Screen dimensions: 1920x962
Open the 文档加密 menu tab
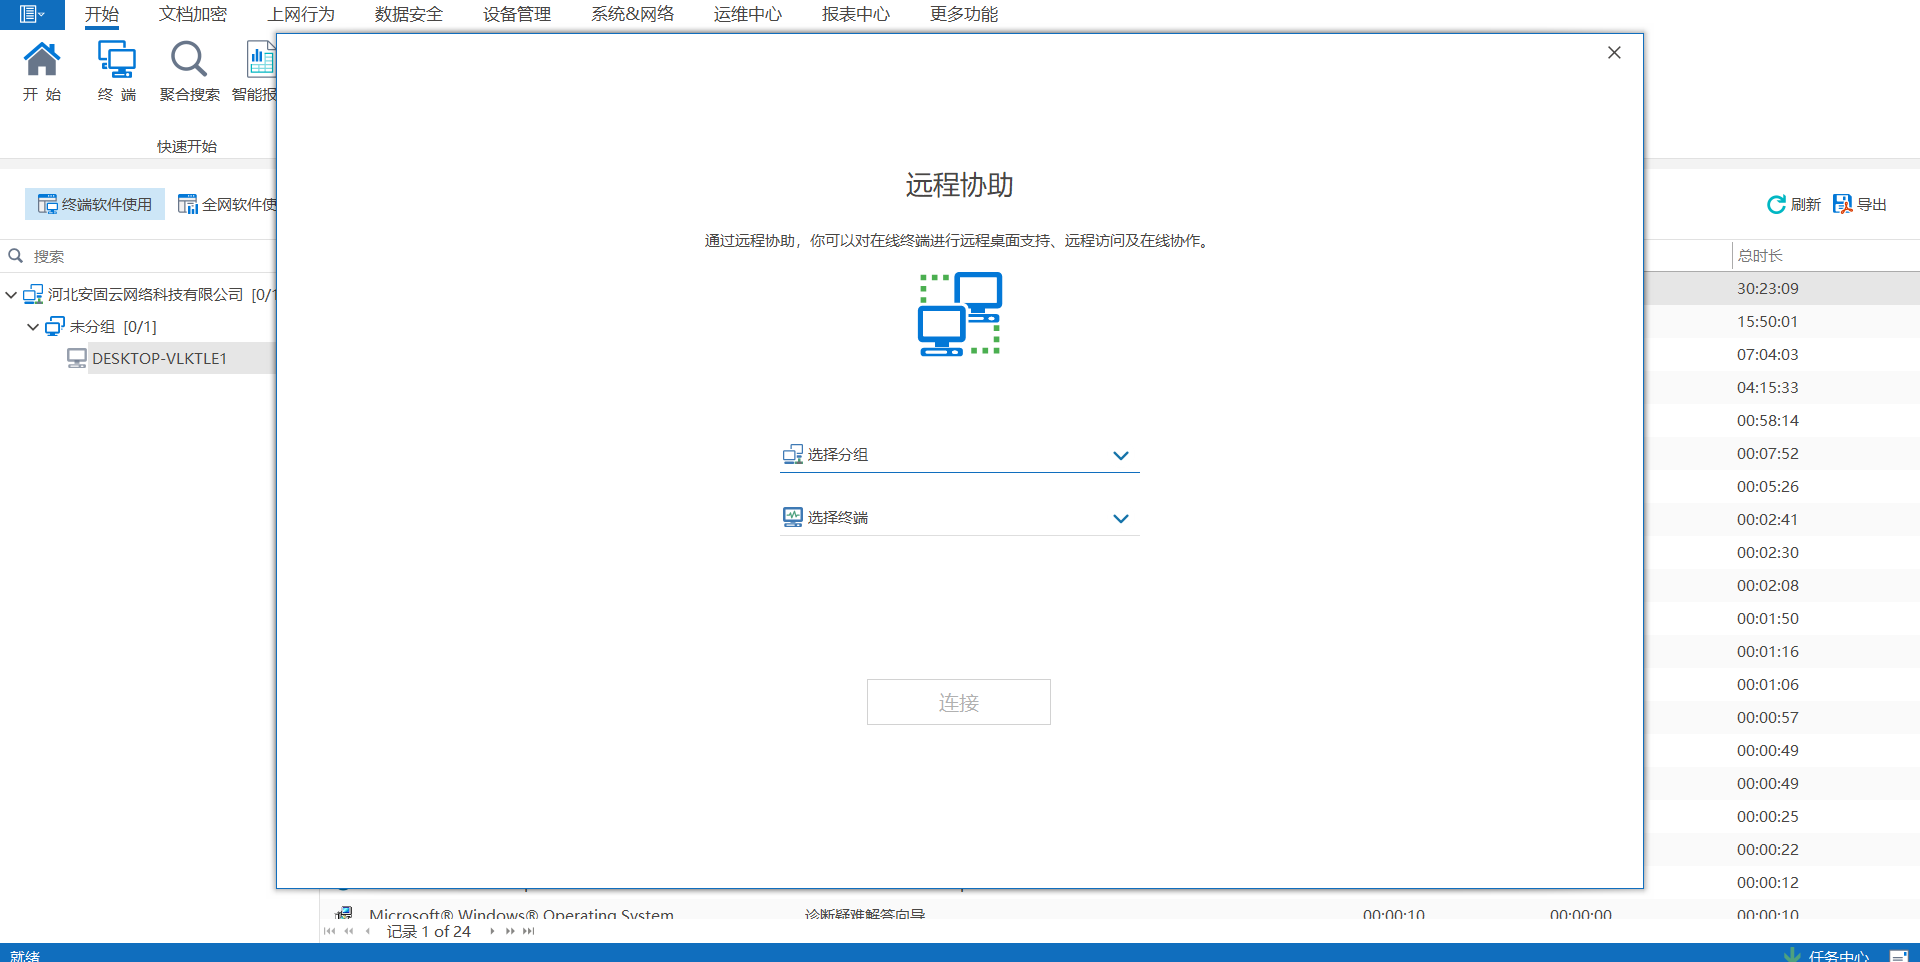click(x=192, y=14)
